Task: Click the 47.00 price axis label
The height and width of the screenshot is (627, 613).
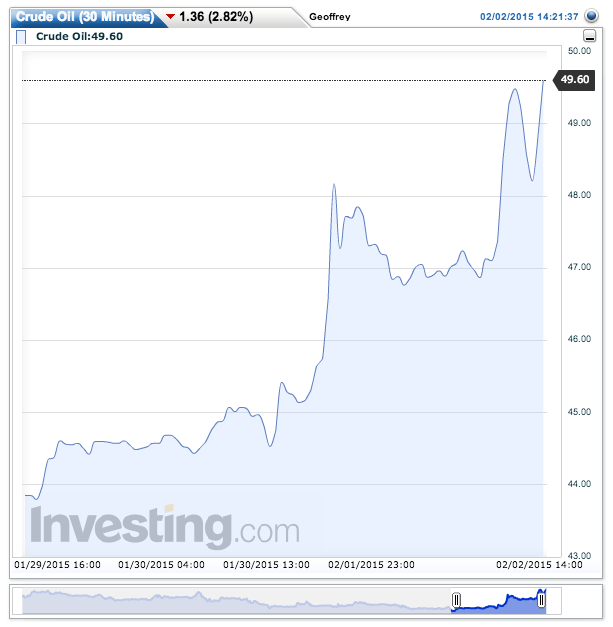Action: (579, 267)
